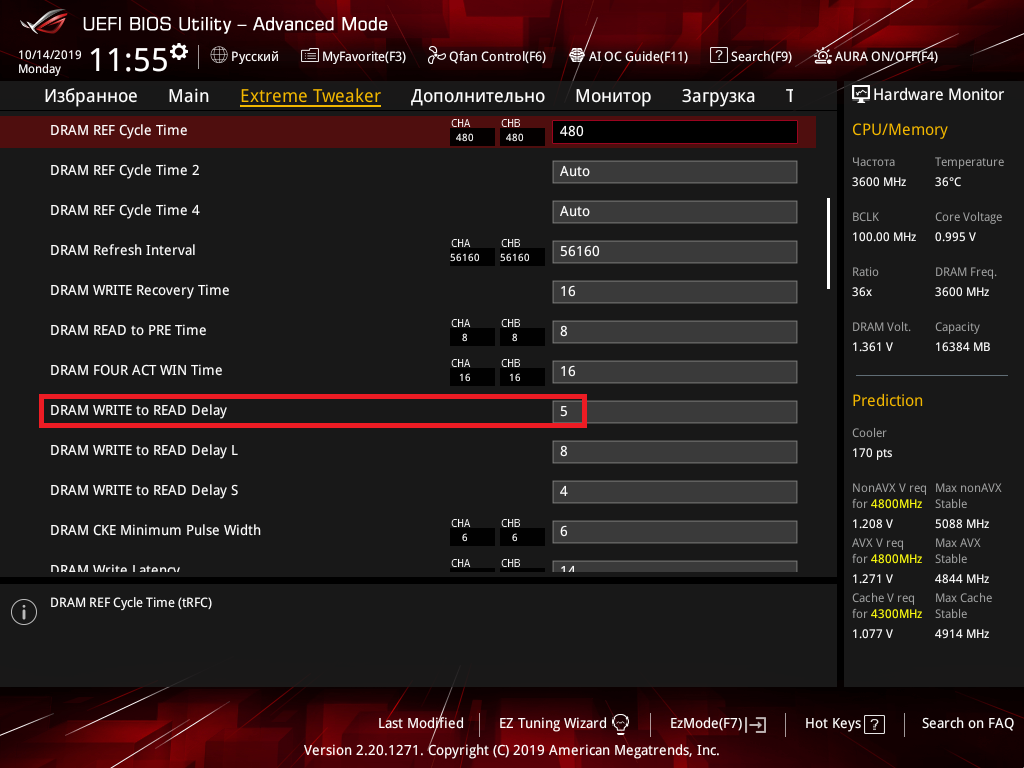Click CHA value for DRAM Refresh Interval

472,258
